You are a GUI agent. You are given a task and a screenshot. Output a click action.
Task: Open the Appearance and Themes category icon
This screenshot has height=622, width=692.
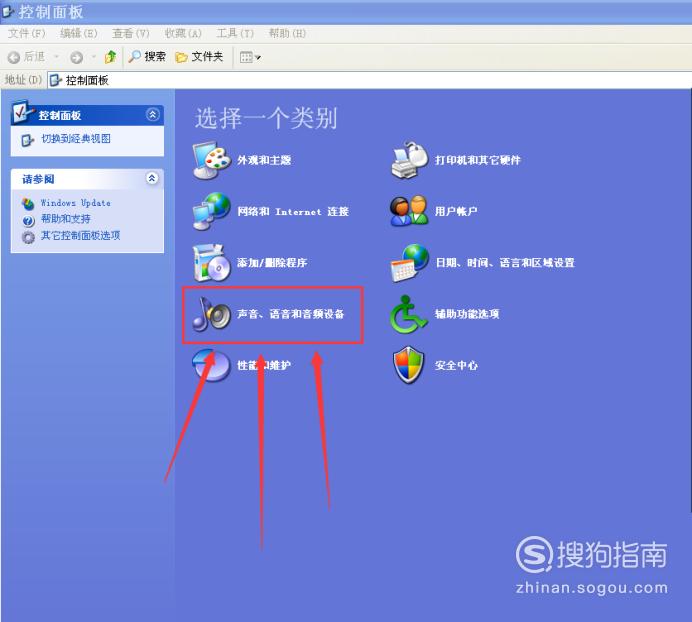[212, 160]
